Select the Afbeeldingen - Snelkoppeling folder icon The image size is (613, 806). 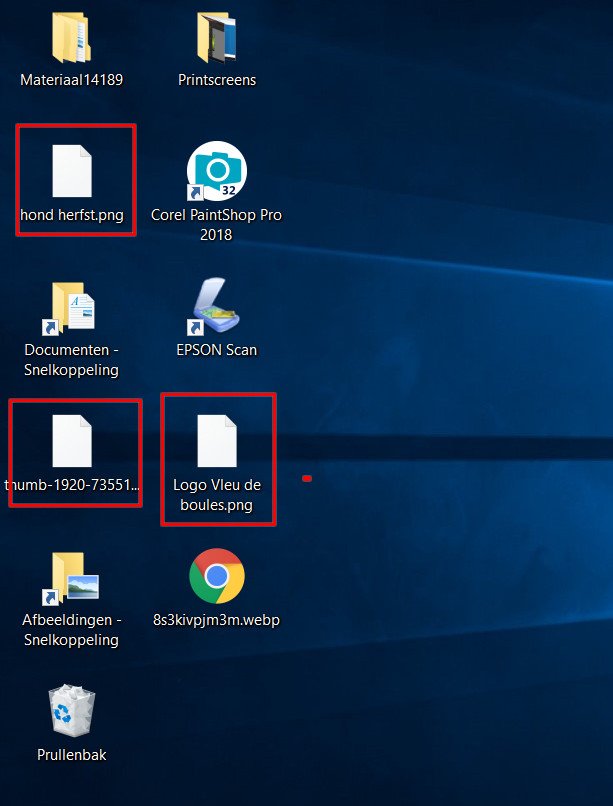(x=71, y=578)
